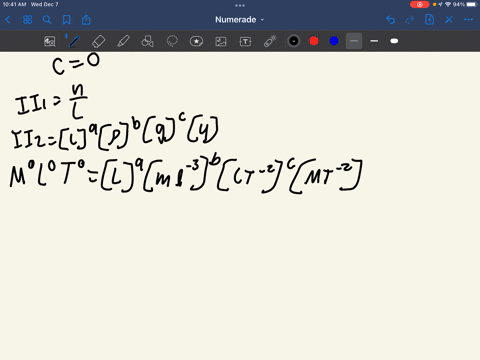Go back with the left chevron
This screenshot has height=360, width=480.
[8, 20]
